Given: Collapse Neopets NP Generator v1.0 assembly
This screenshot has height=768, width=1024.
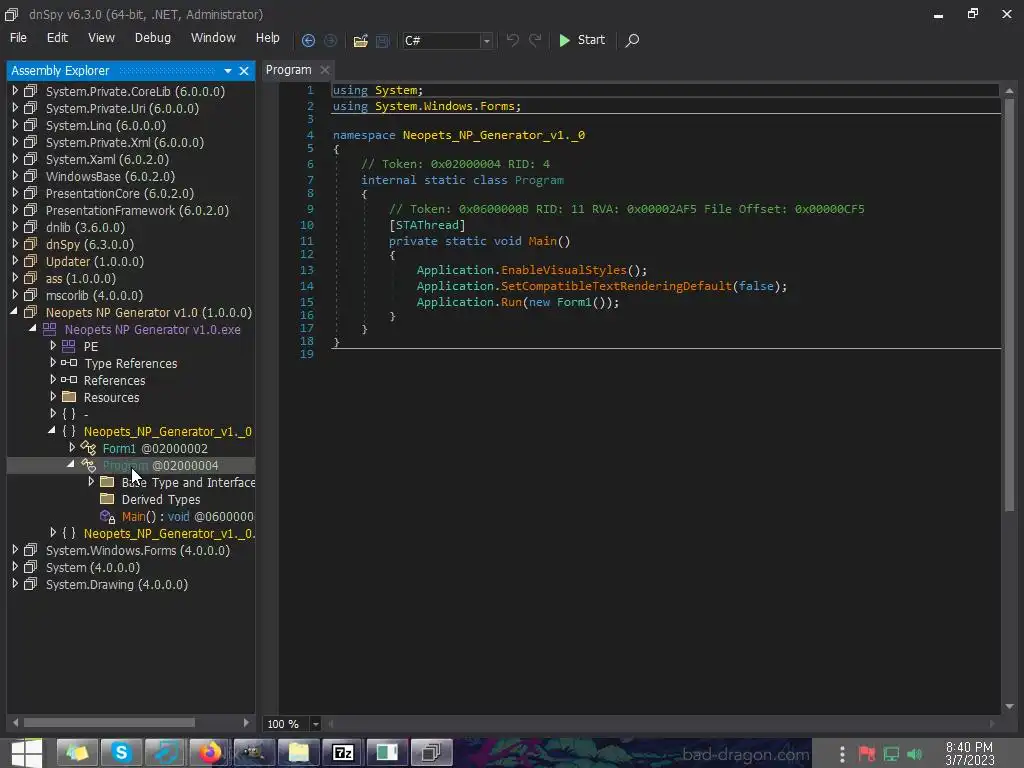Looking at the screenshot, I should (x=14, y=312).
